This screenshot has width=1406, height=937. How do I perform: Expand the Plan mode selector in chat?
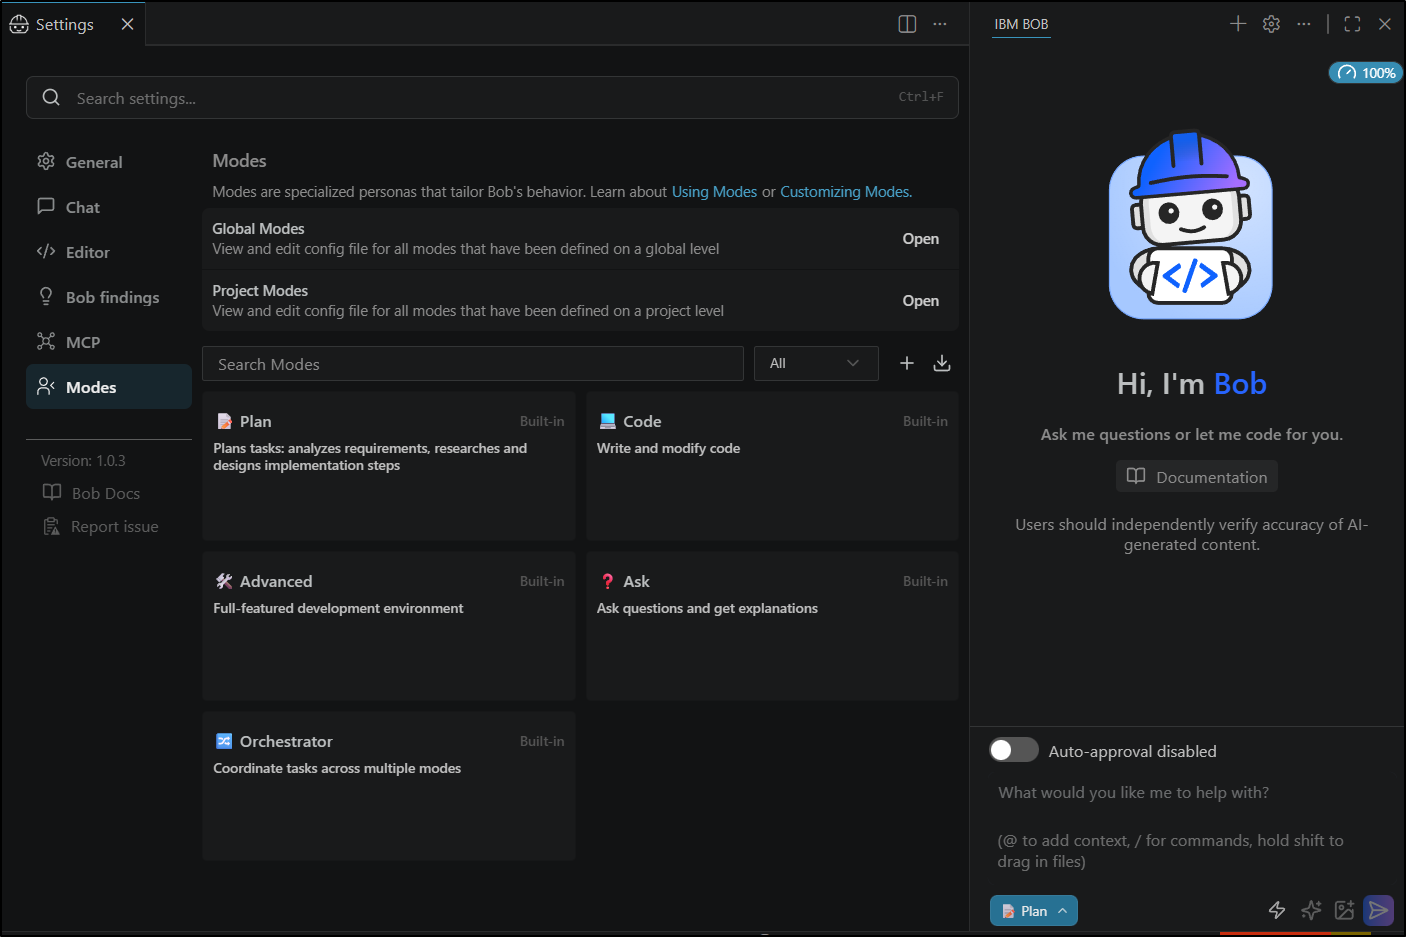click(1034, 910)
